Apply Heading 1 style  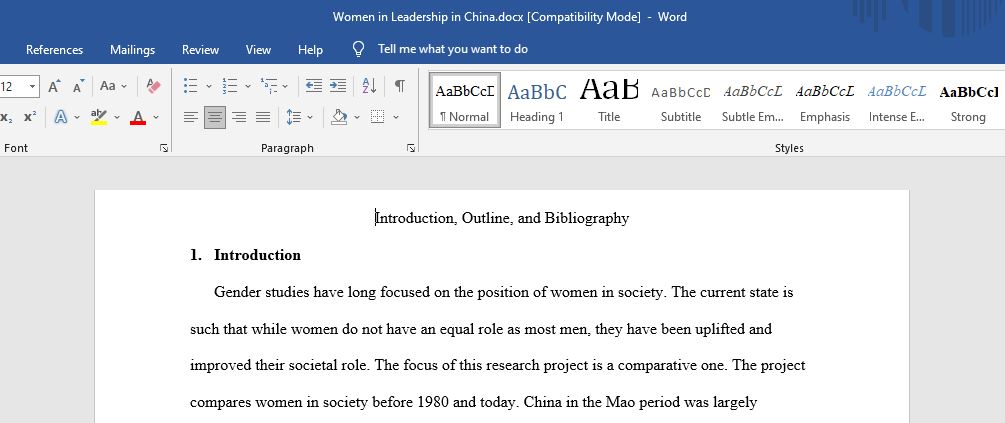537,100
